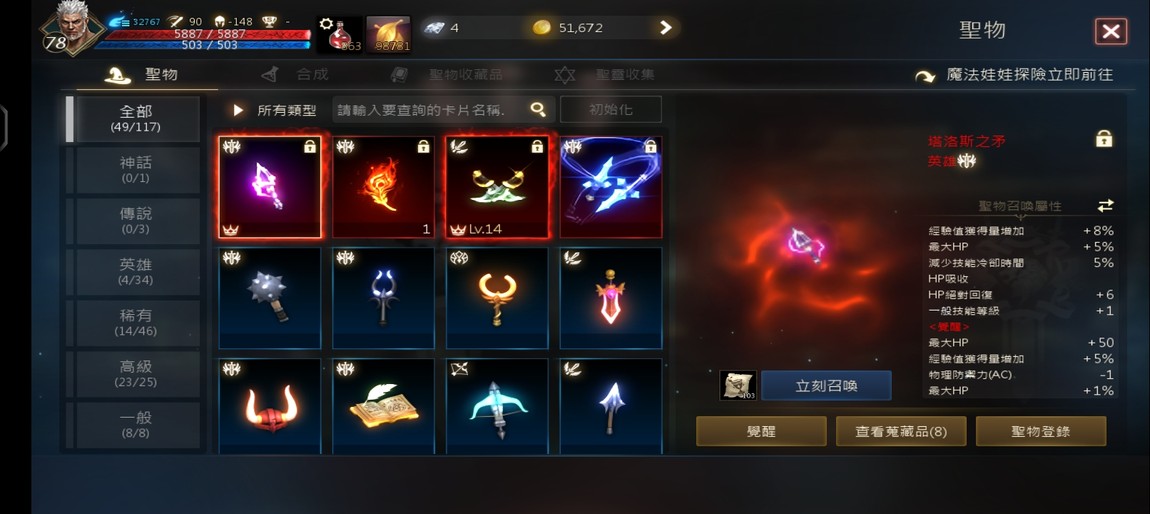Click the summon scroll item icon
Screen dimensions: 1150x514
tap(738, 385)
